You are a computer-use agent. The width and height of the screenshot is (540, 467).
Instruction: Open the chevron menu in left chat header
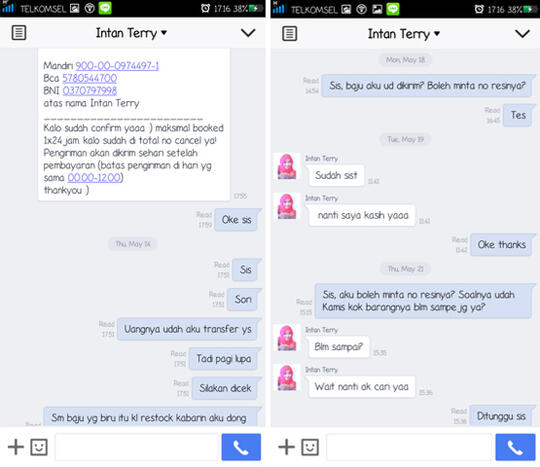pos(248,33)
